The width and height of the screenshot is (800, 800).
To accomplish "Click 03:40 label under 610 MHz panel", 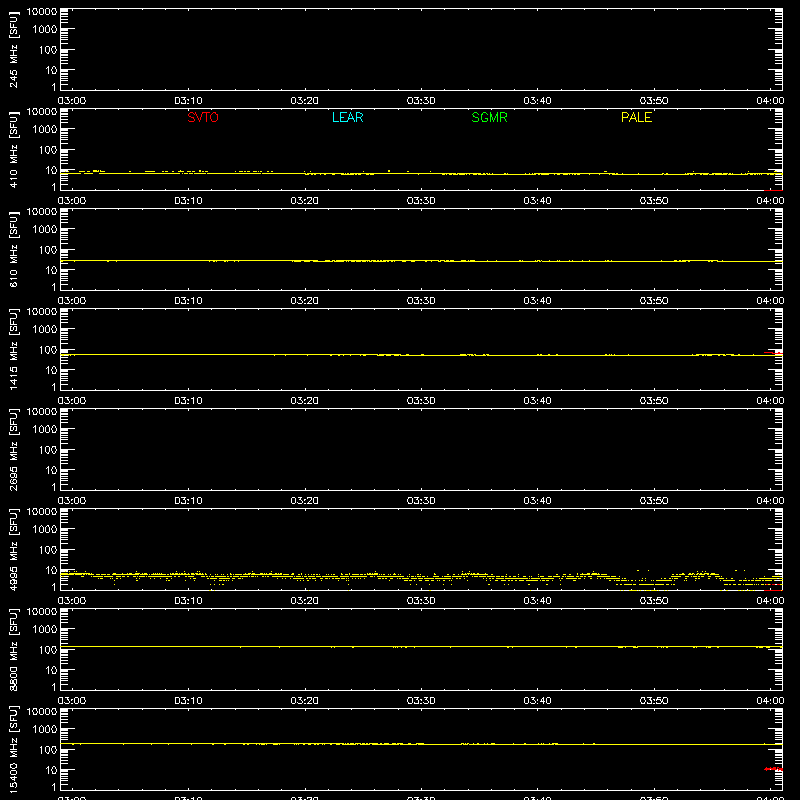I will click(537, 301).
